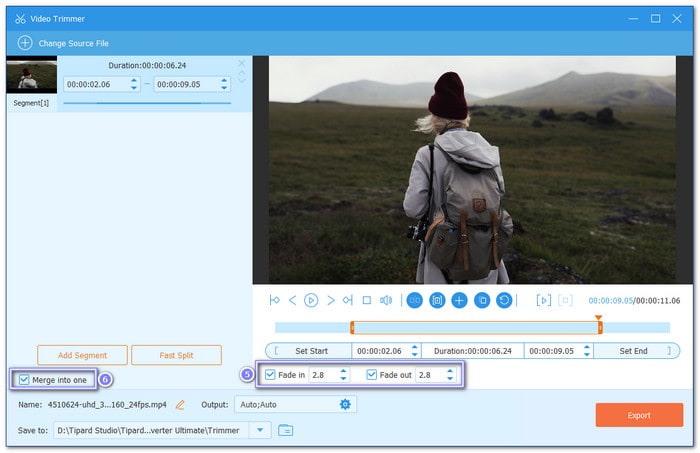Viewport: 700px width, 453px height.
Task: Click the stop square icon
Action: coord(367,300)
